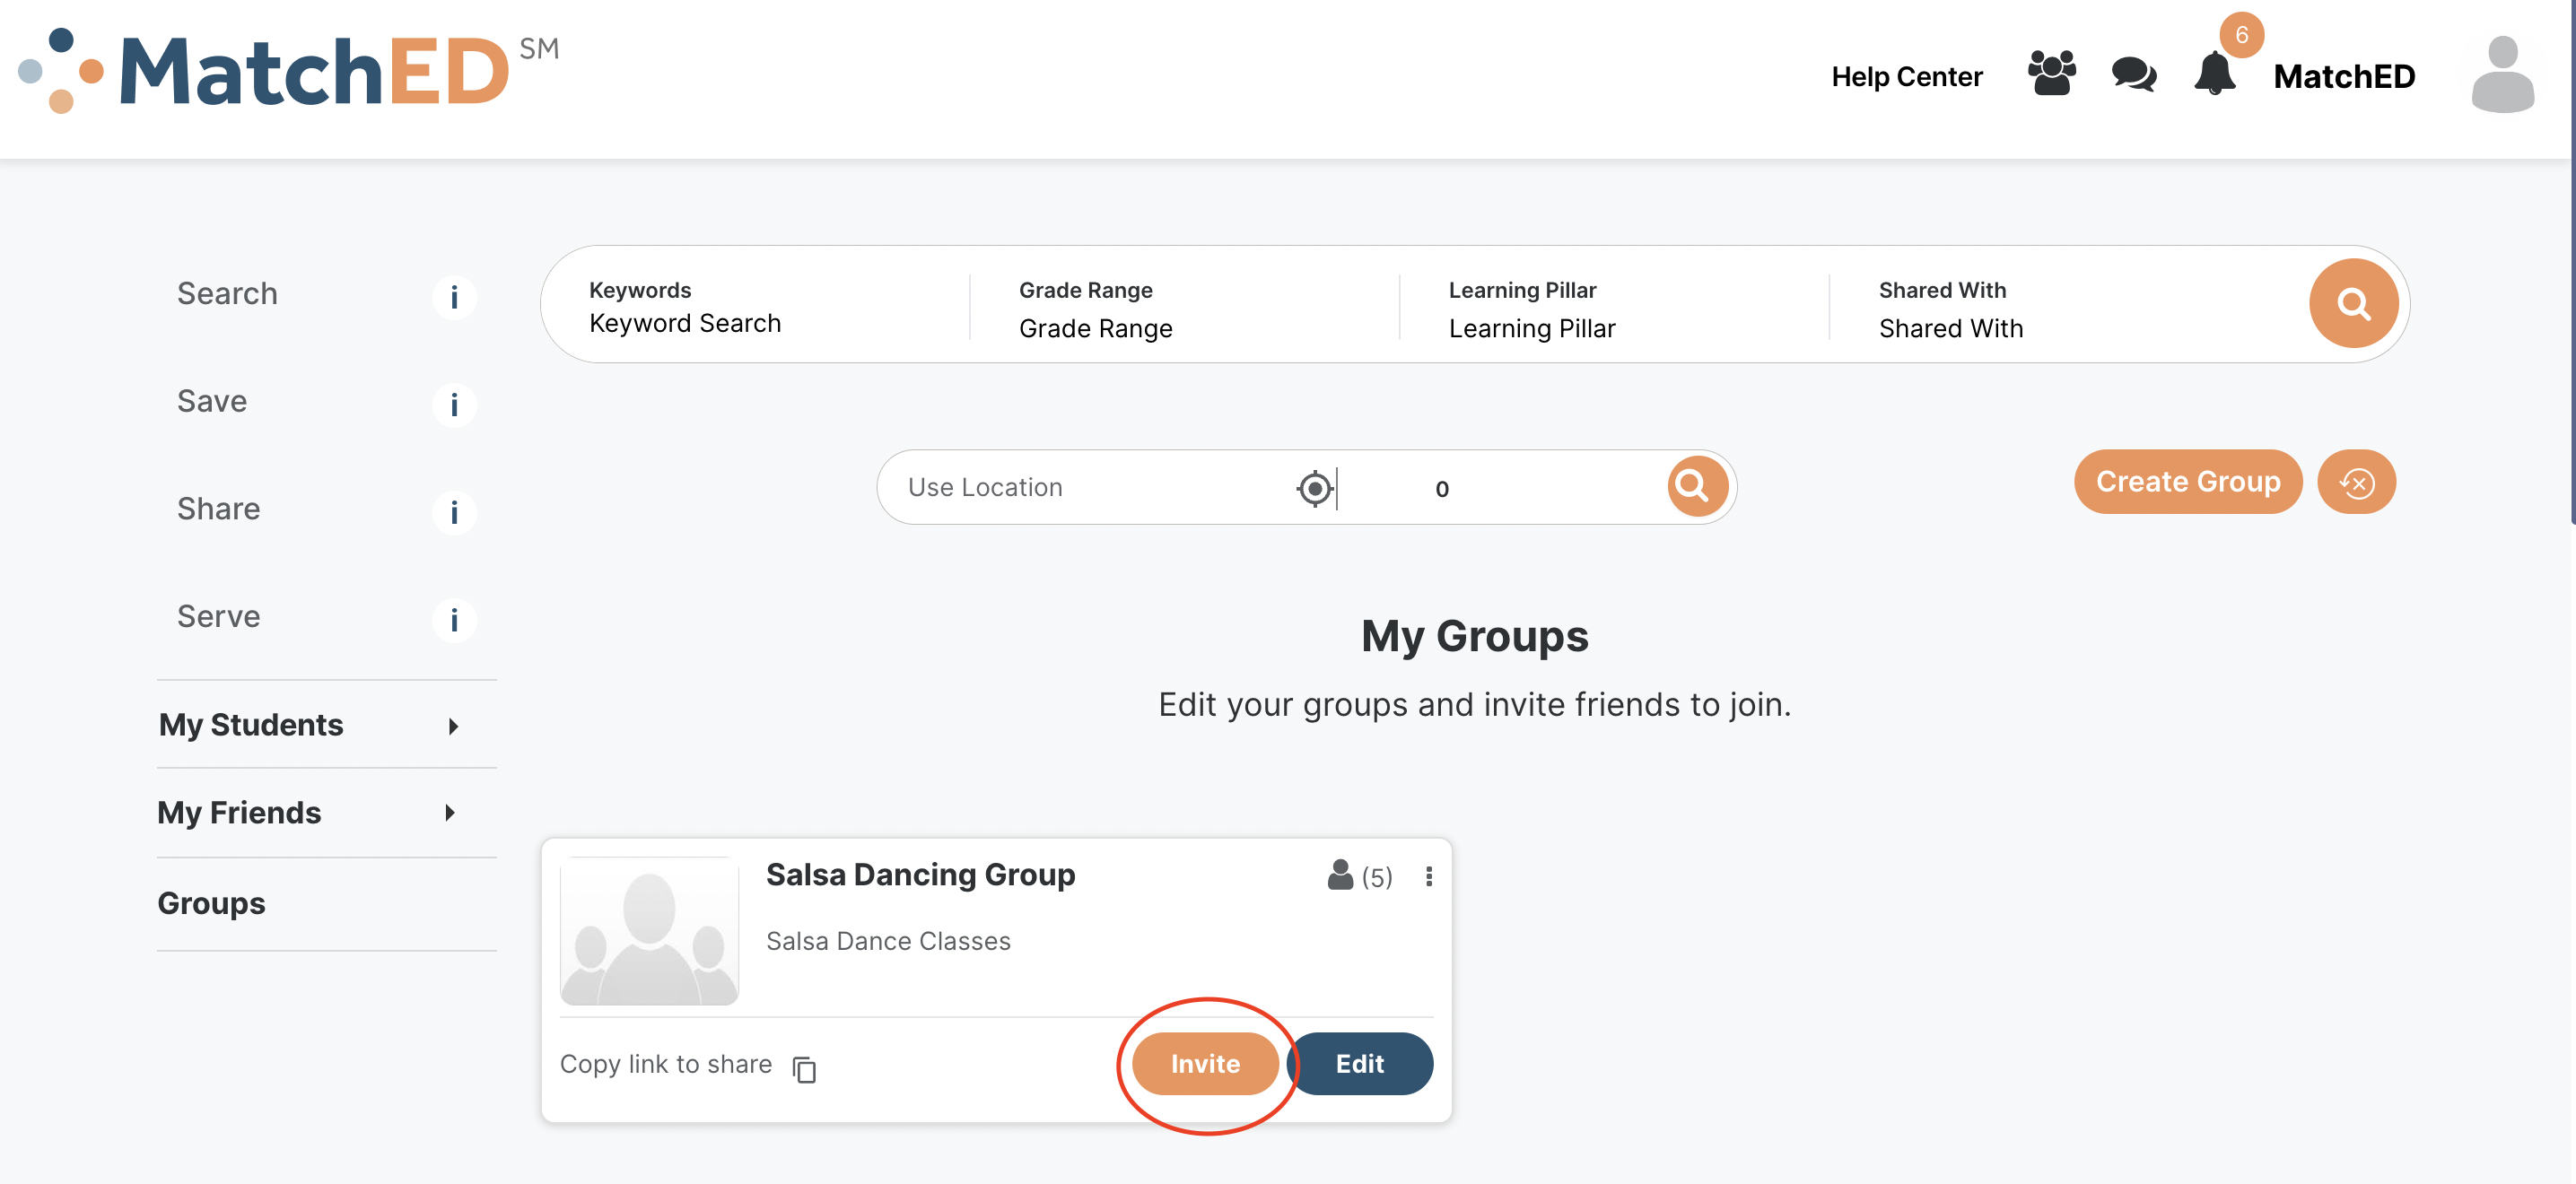
Task: Select Groups in the sidebar
Action: [211, 903]
